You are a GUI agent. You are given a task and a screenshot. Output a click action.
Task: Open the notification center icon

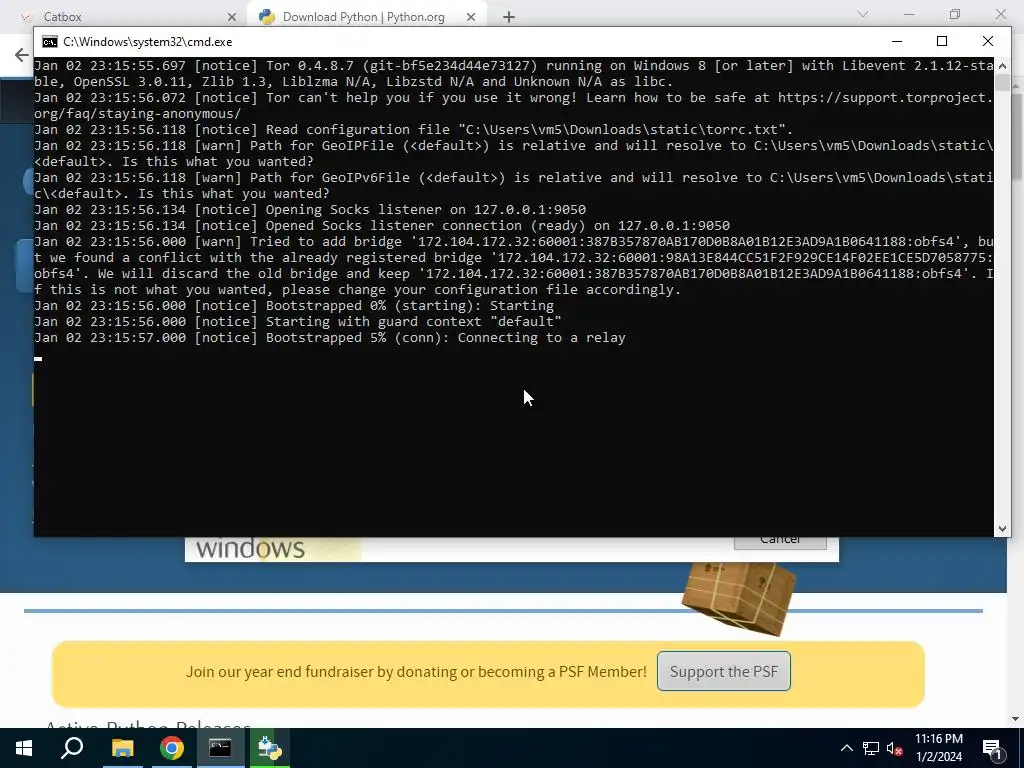coord(993,749)
